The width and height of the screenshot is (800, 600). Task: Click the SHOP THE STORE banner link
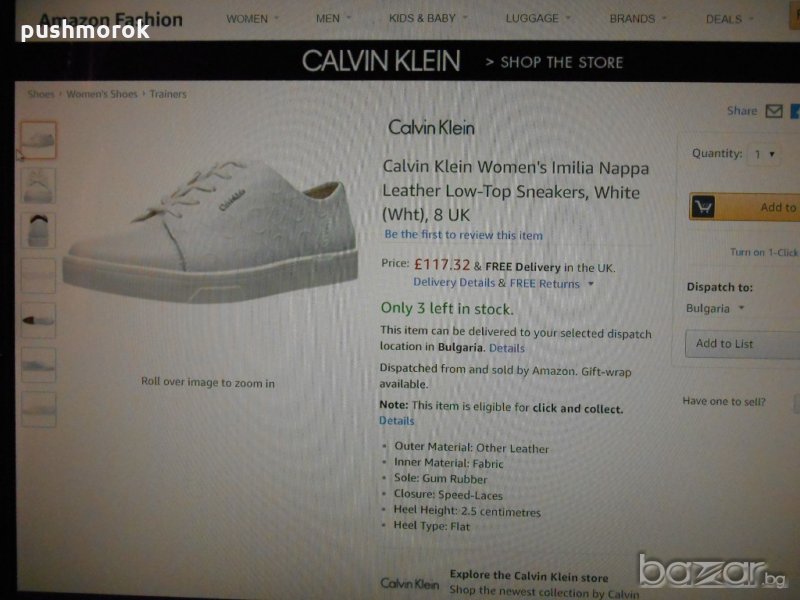(x=555, y=62)
